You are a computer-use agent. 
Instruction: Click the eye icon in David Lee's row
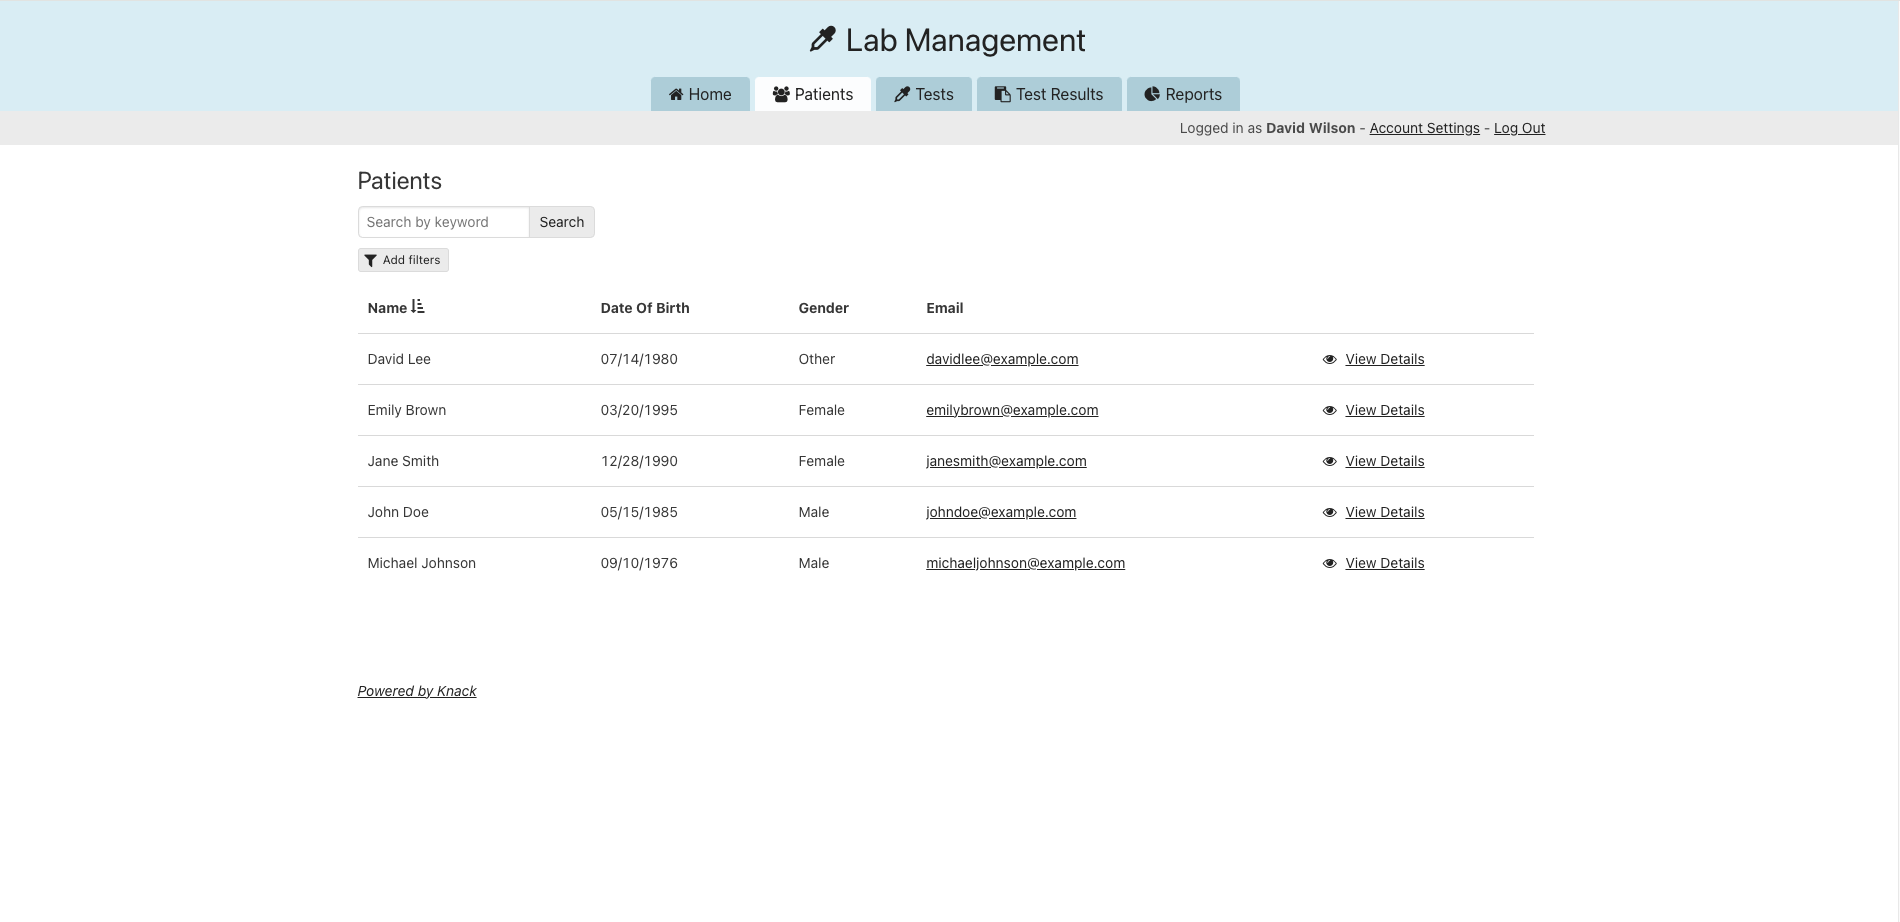click(1329, 360)
